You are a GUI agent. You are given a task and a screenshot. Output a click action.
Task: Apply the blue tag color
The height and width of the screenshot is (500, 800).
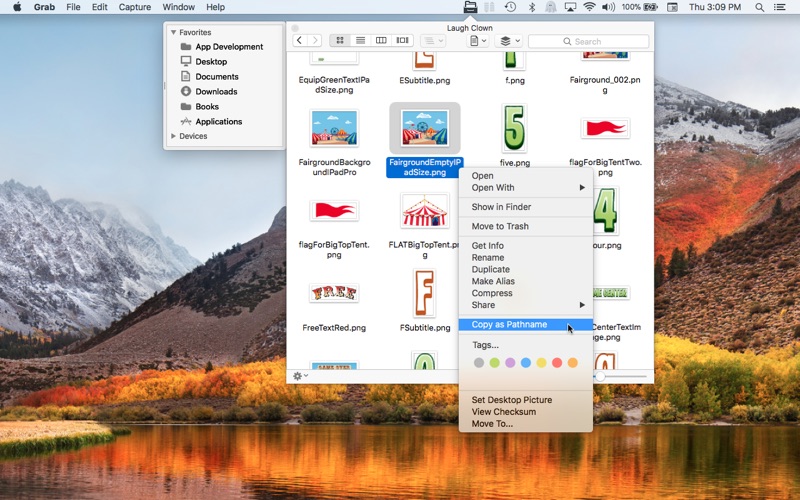pos(526,363)
